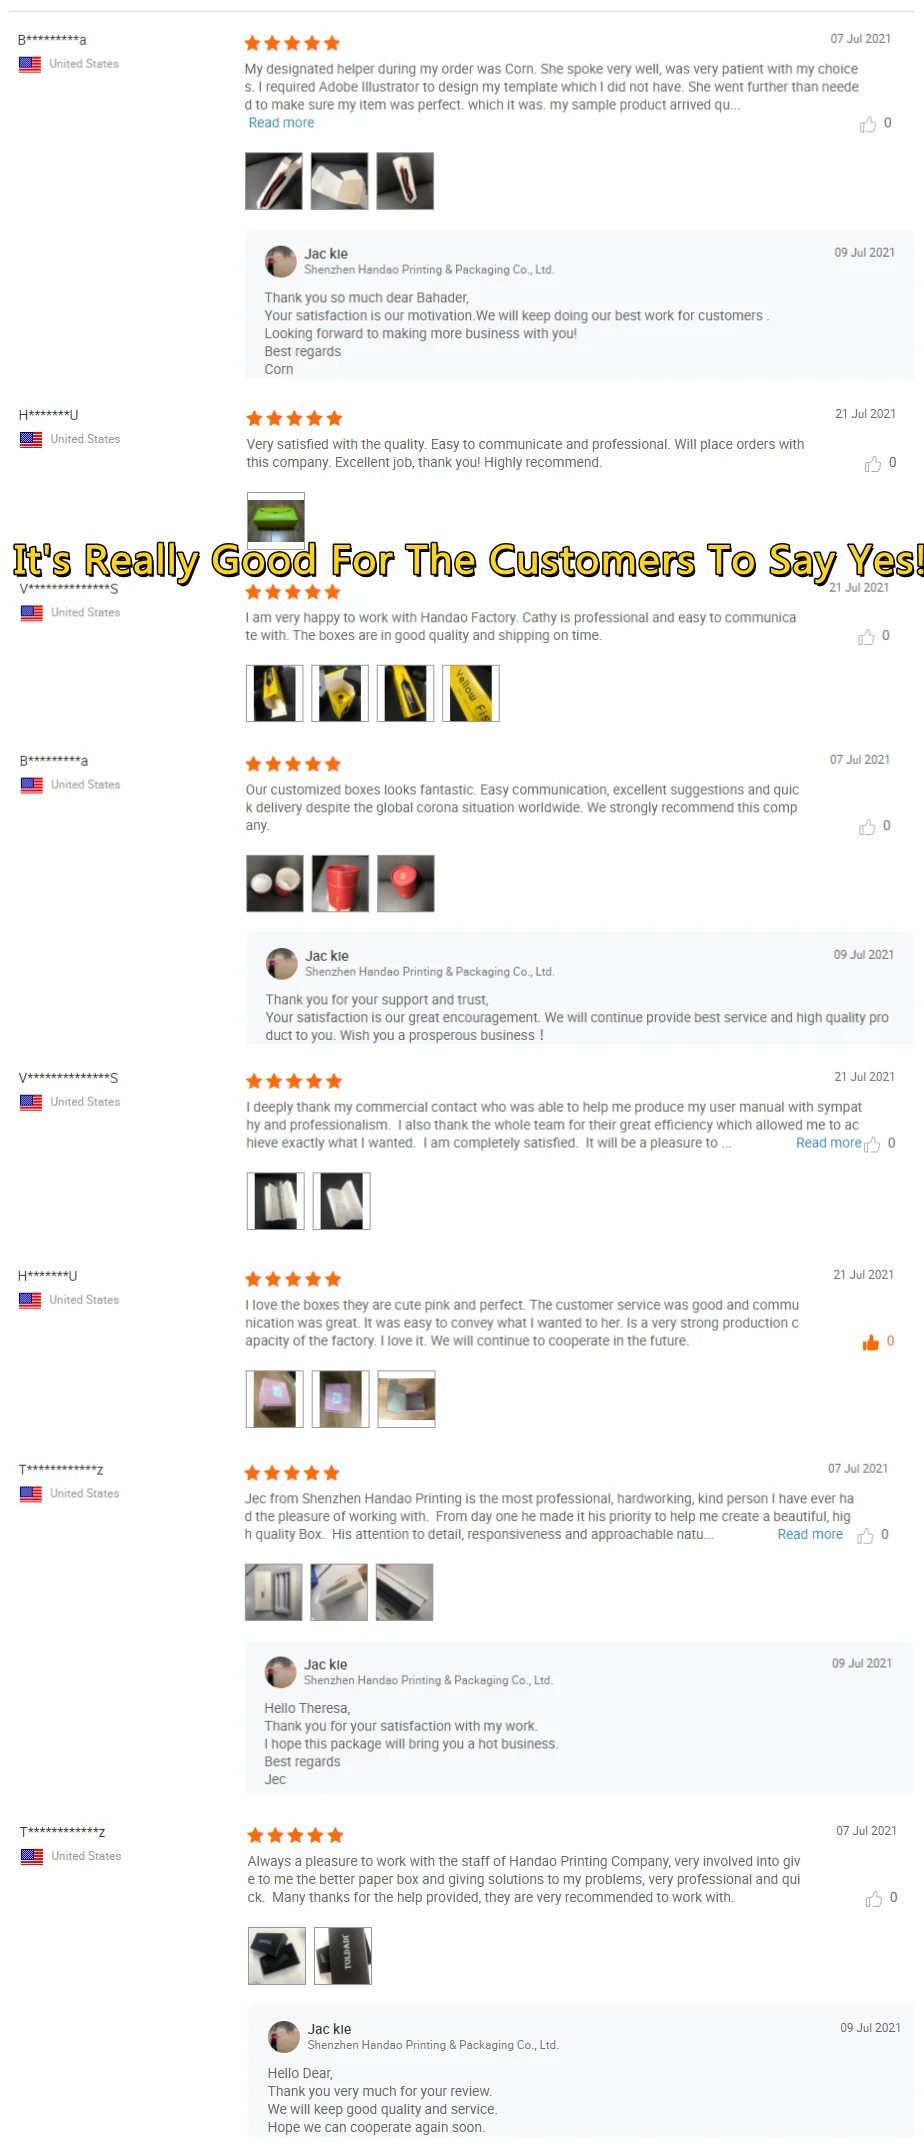
Task: Open first pink box review photo
Action: tap(275, 1398)
